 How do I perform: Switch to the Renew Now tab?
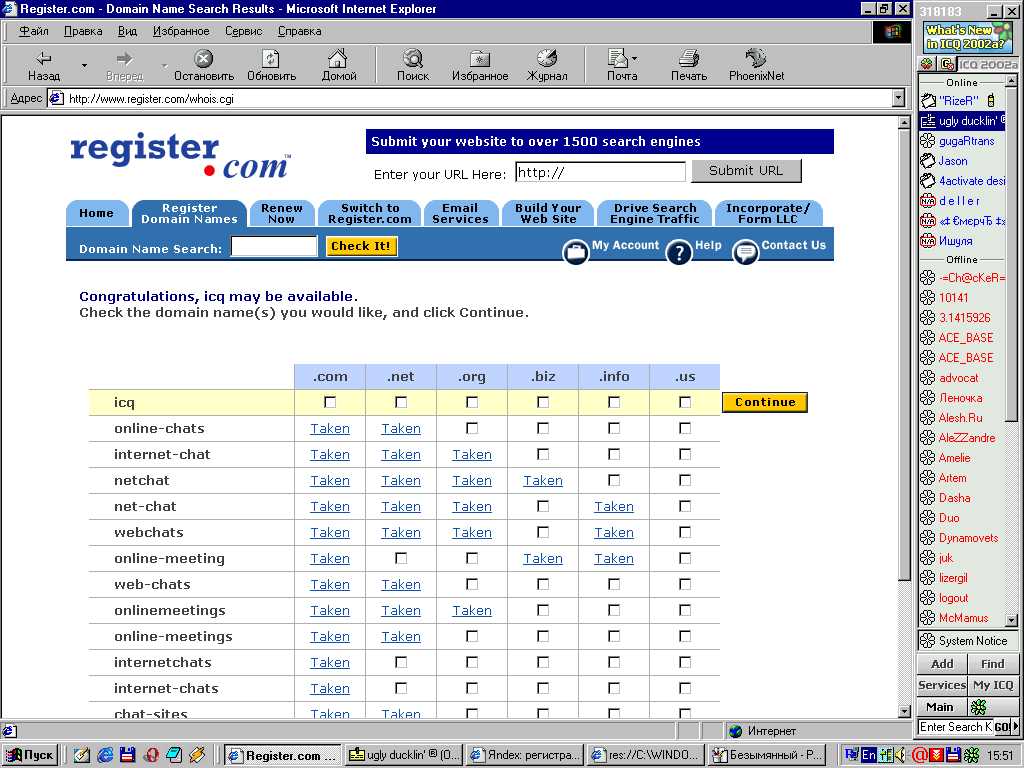click(x=281, y=214)
